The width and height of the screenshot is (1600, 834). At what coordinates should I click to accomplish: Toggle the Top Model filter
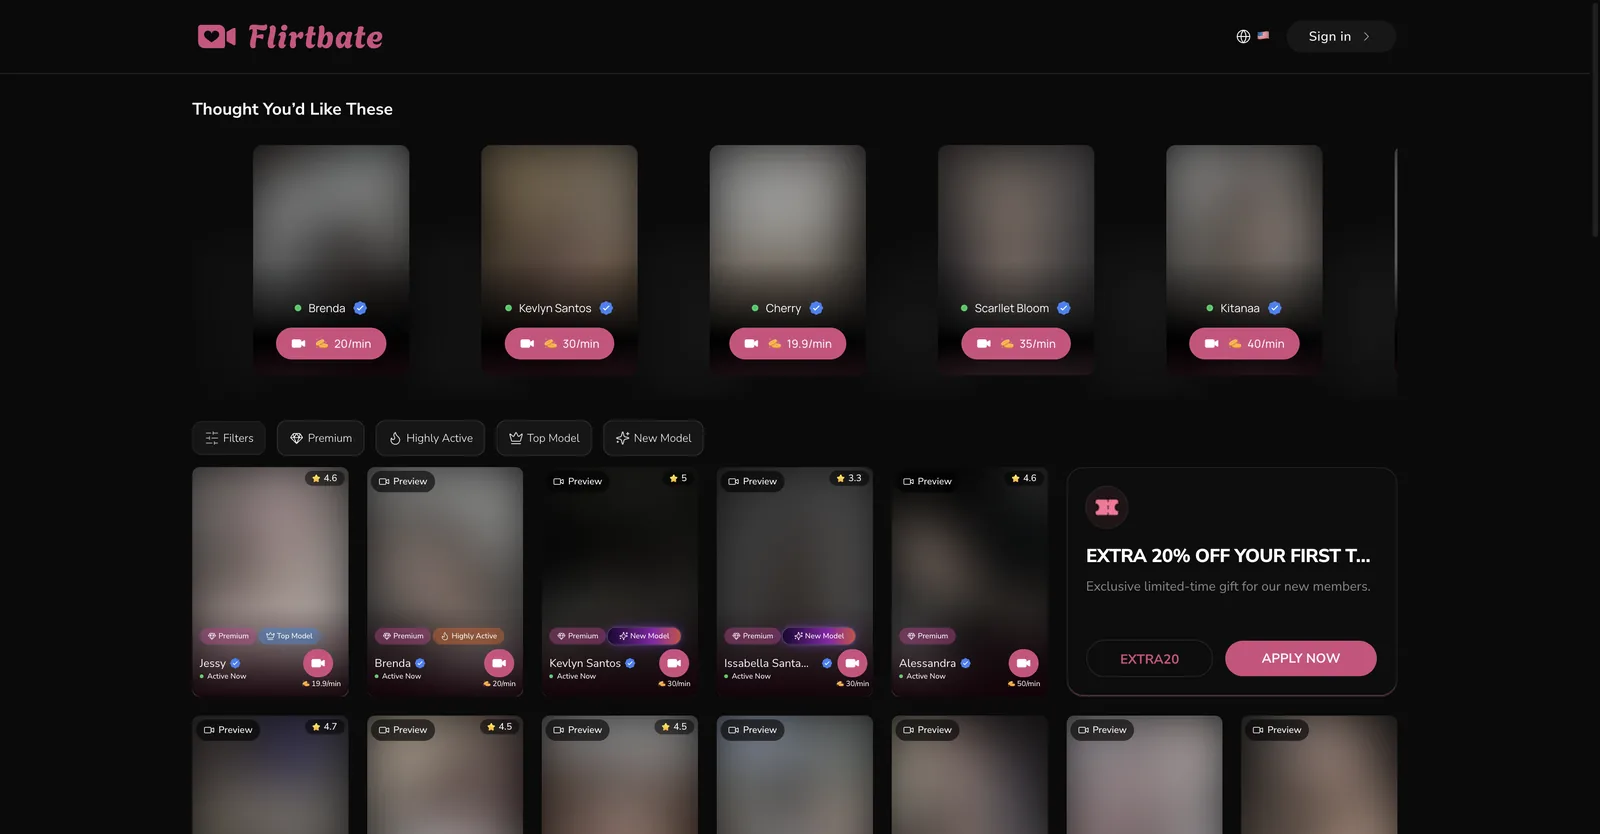tap(544, 438)
